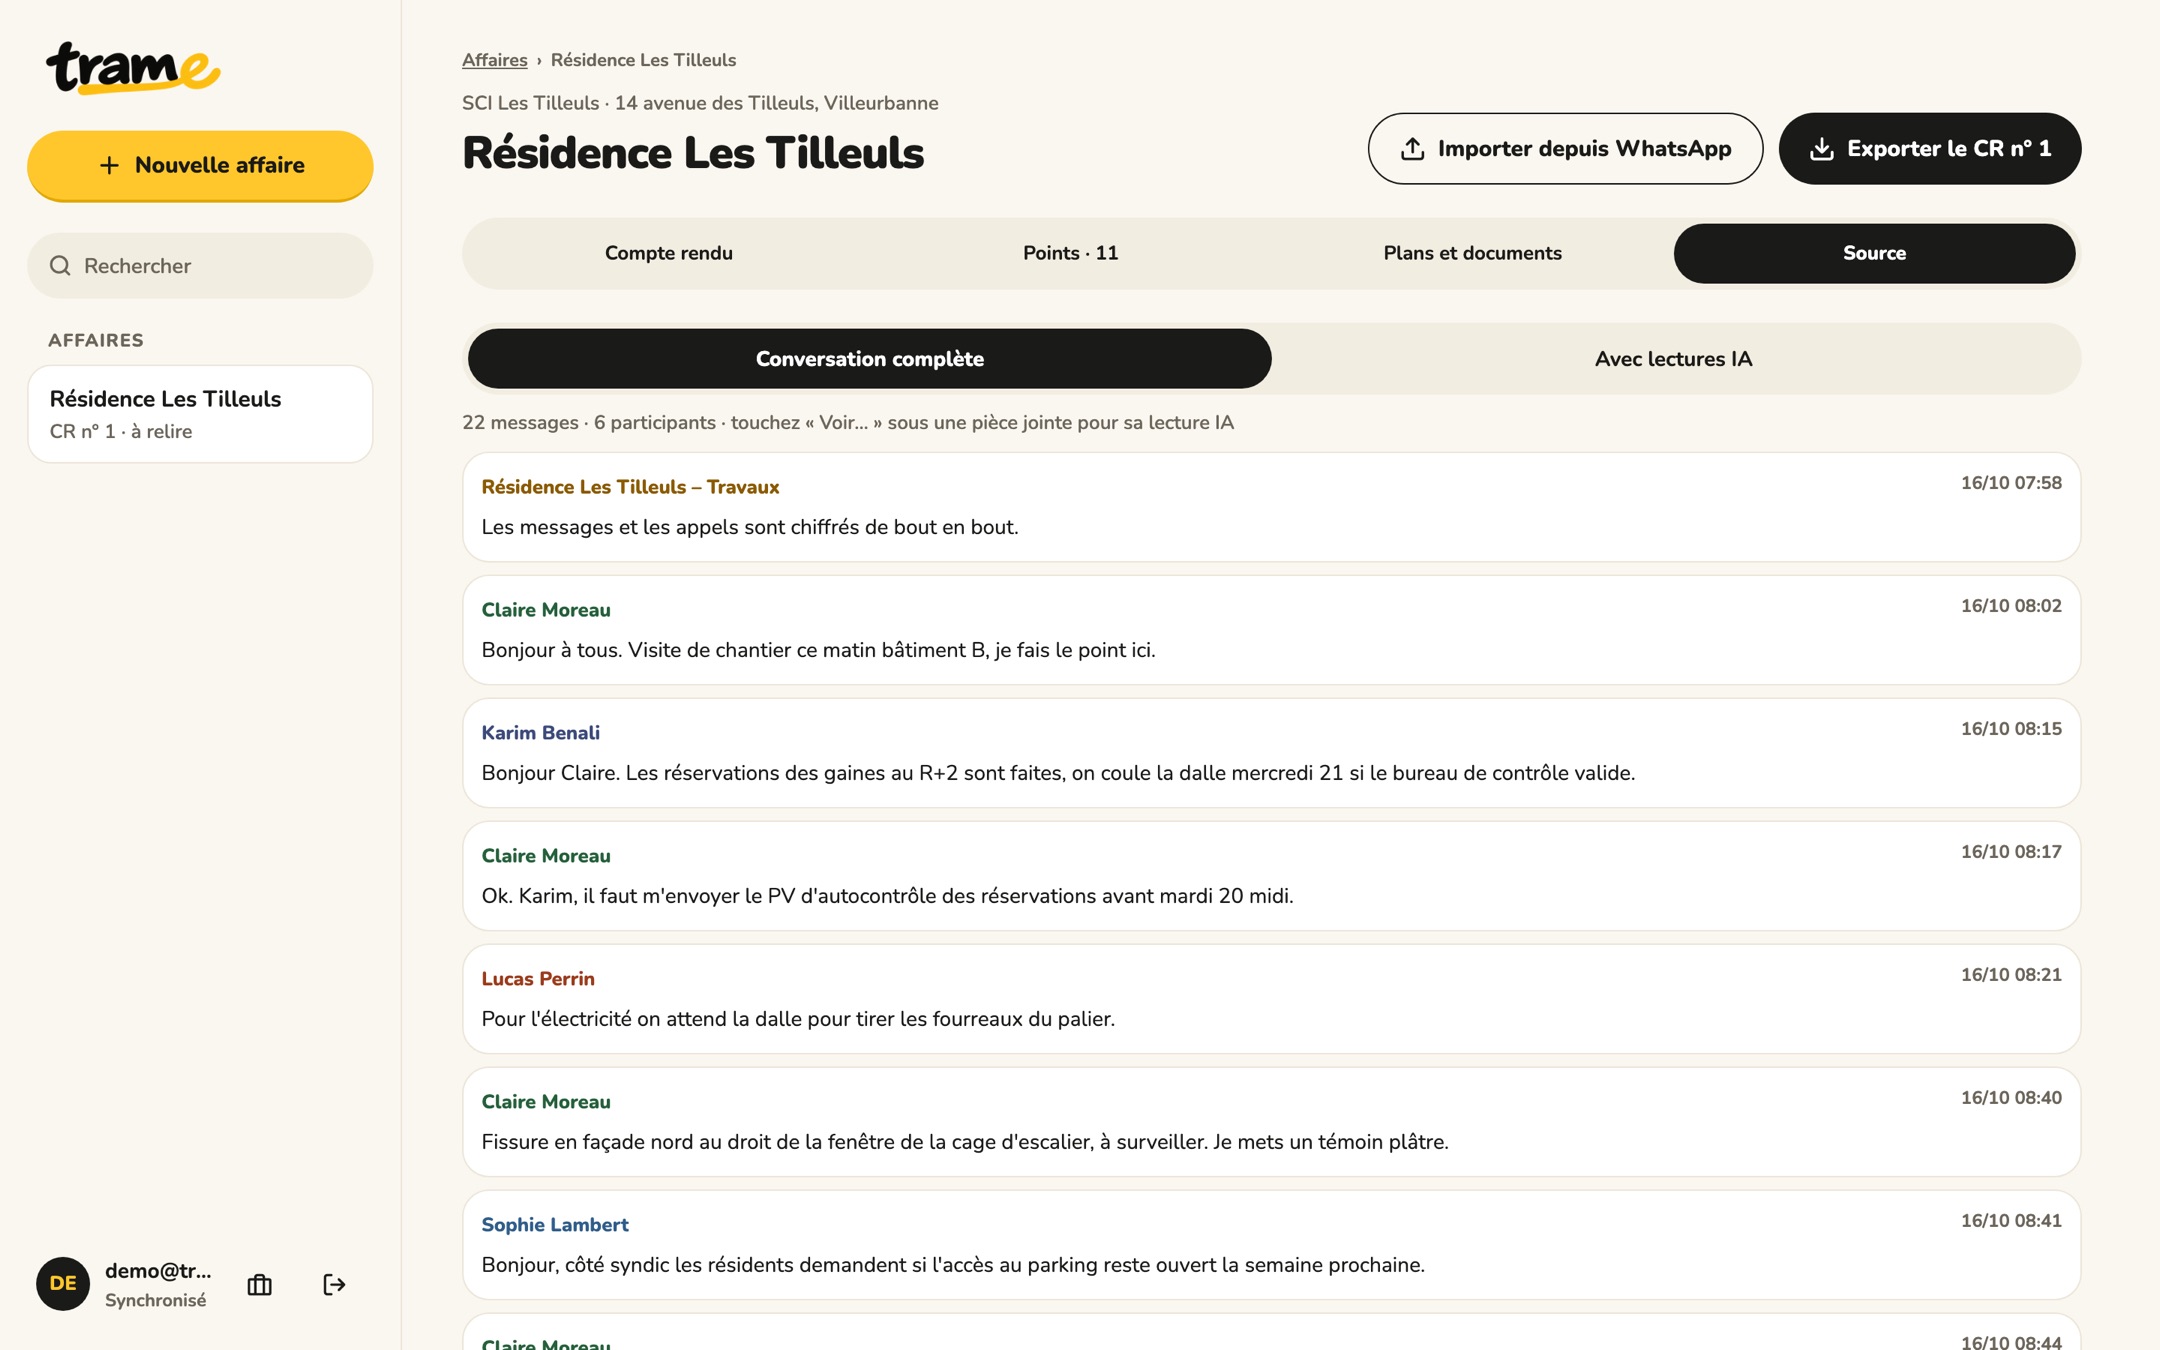
Task: Click the logout arrow icon
Action: pos(334,1284)
